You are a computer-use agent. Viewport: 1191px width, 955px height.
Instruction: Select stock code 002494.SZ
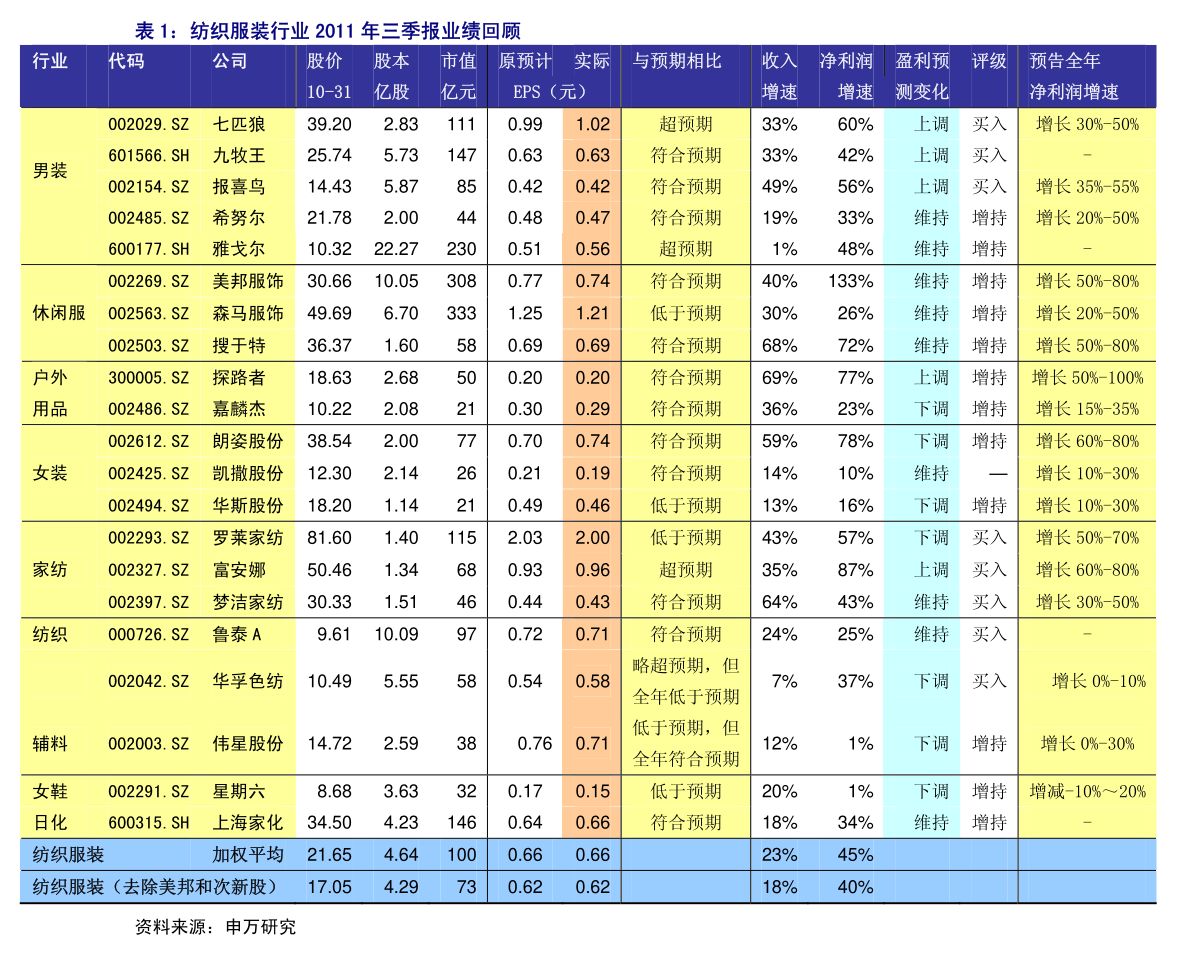(148, 506)
